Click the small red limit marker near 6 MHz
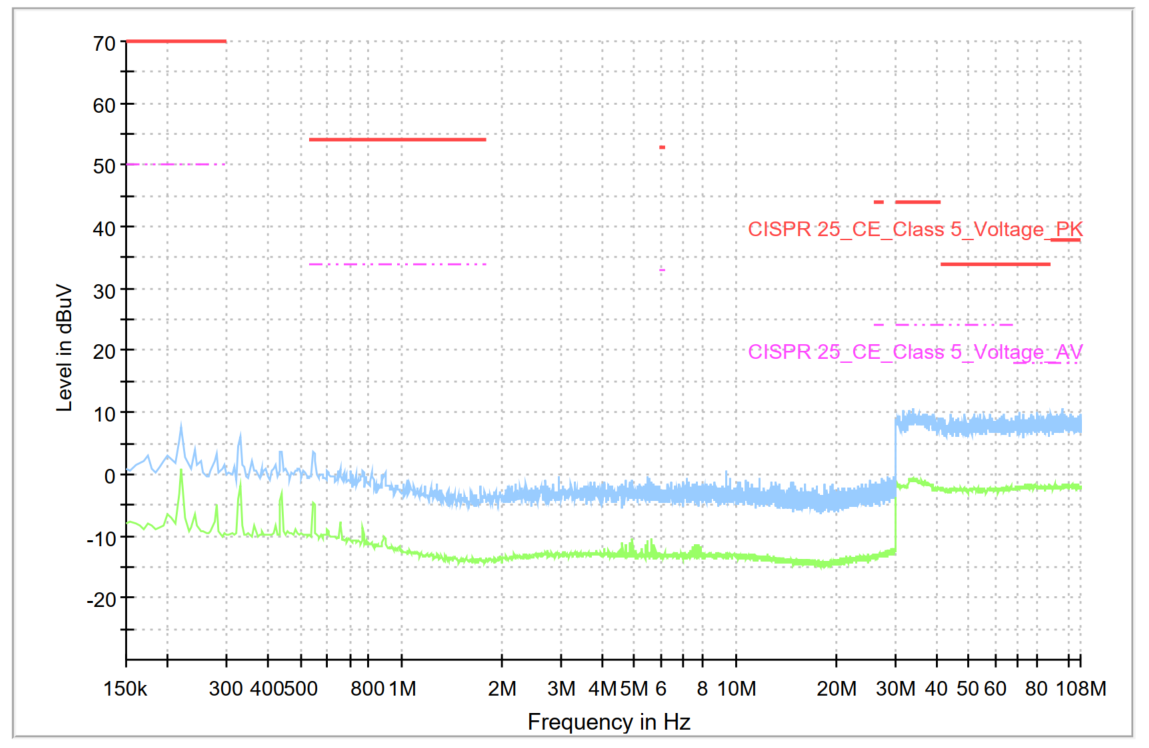Image resolution: width=1149 pixels, height=748 pixels. pyautogui.click(x=662, y=147)
